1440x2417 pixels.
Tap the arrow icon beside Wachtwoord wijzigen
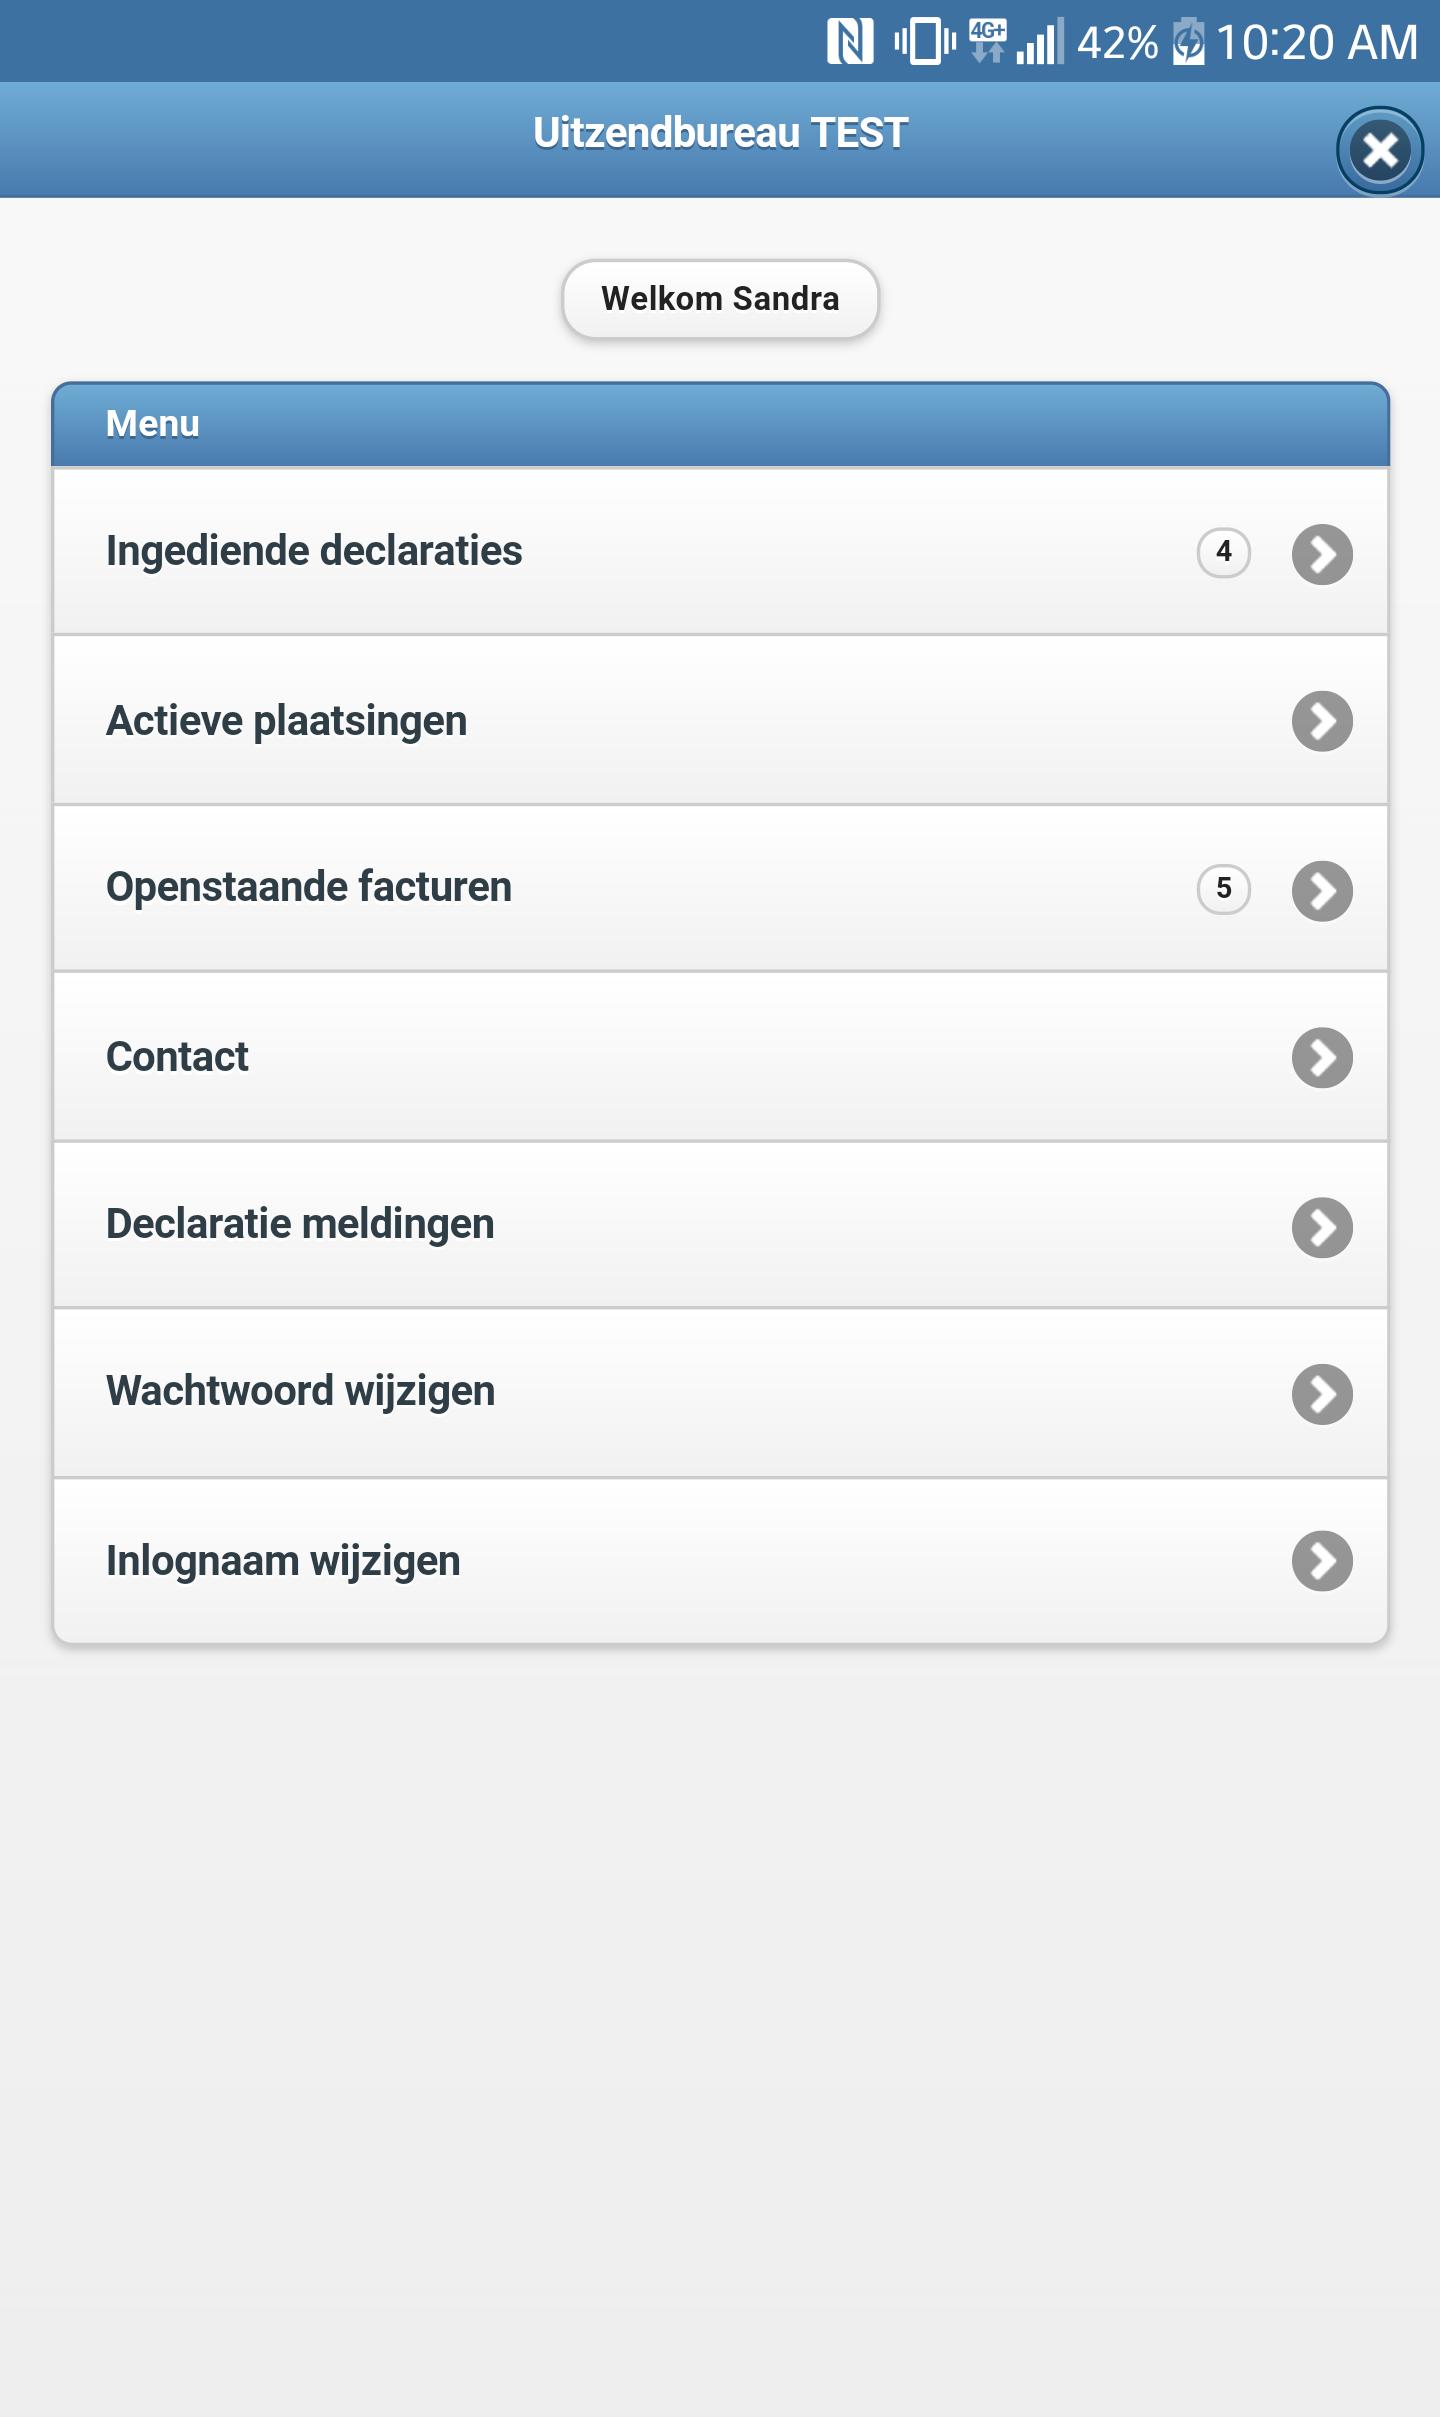pos(1322,1394)
